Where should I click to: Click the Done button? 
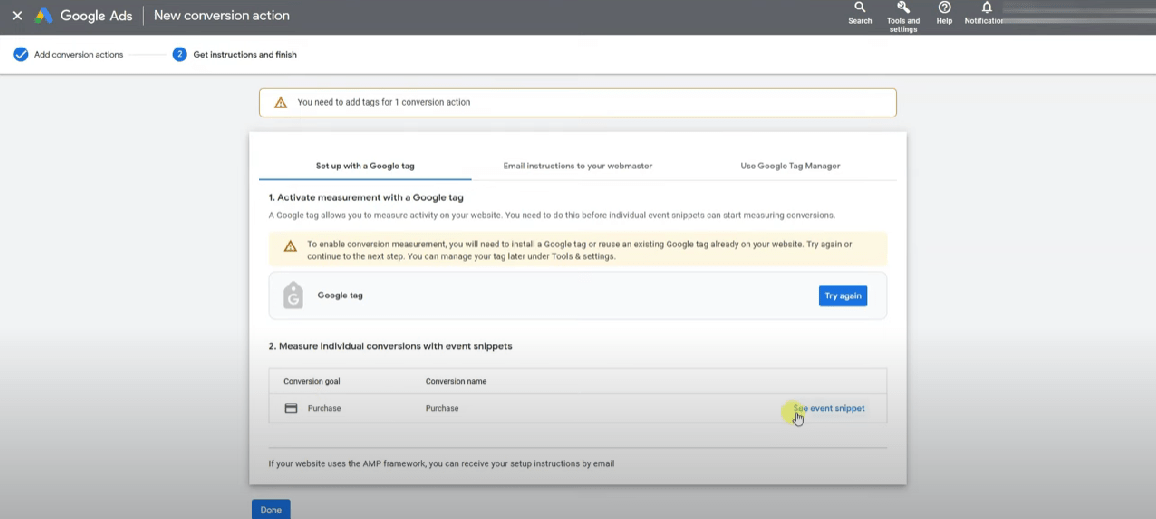point(271,509)
